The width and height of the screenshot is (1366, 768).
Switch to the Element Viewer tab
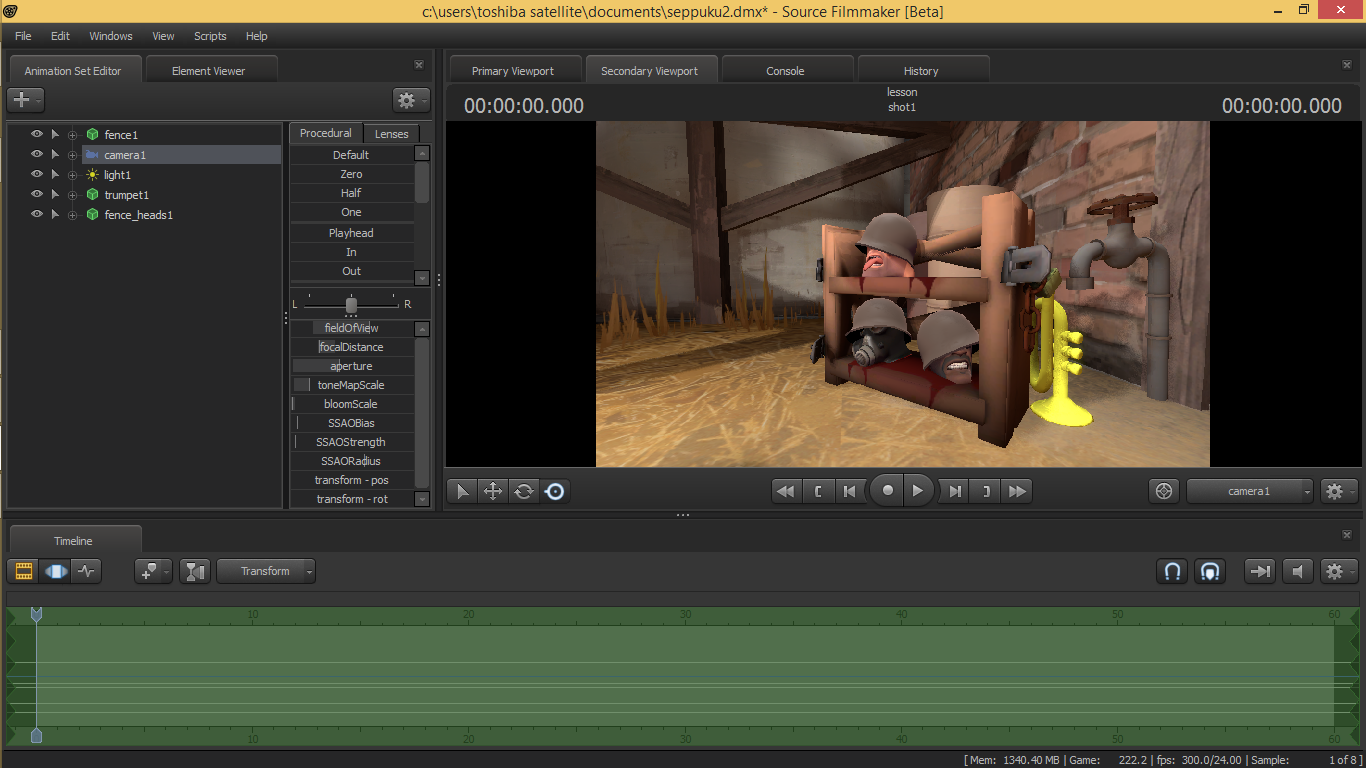coord(208,70)
